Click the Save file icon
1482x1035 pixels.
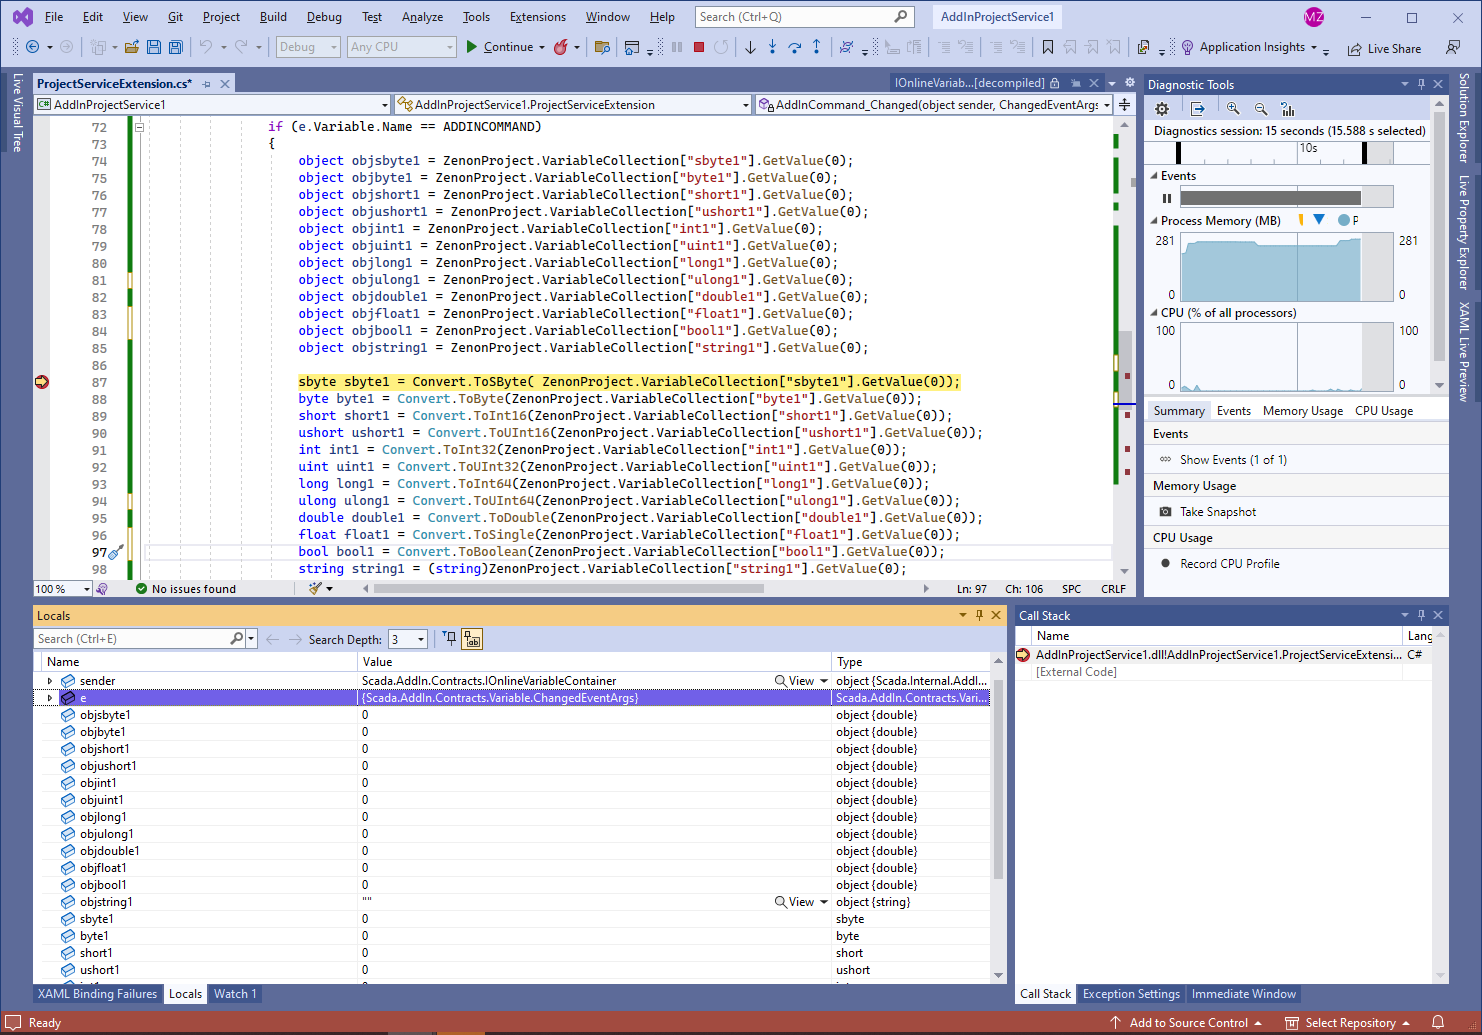pos(154,47)
